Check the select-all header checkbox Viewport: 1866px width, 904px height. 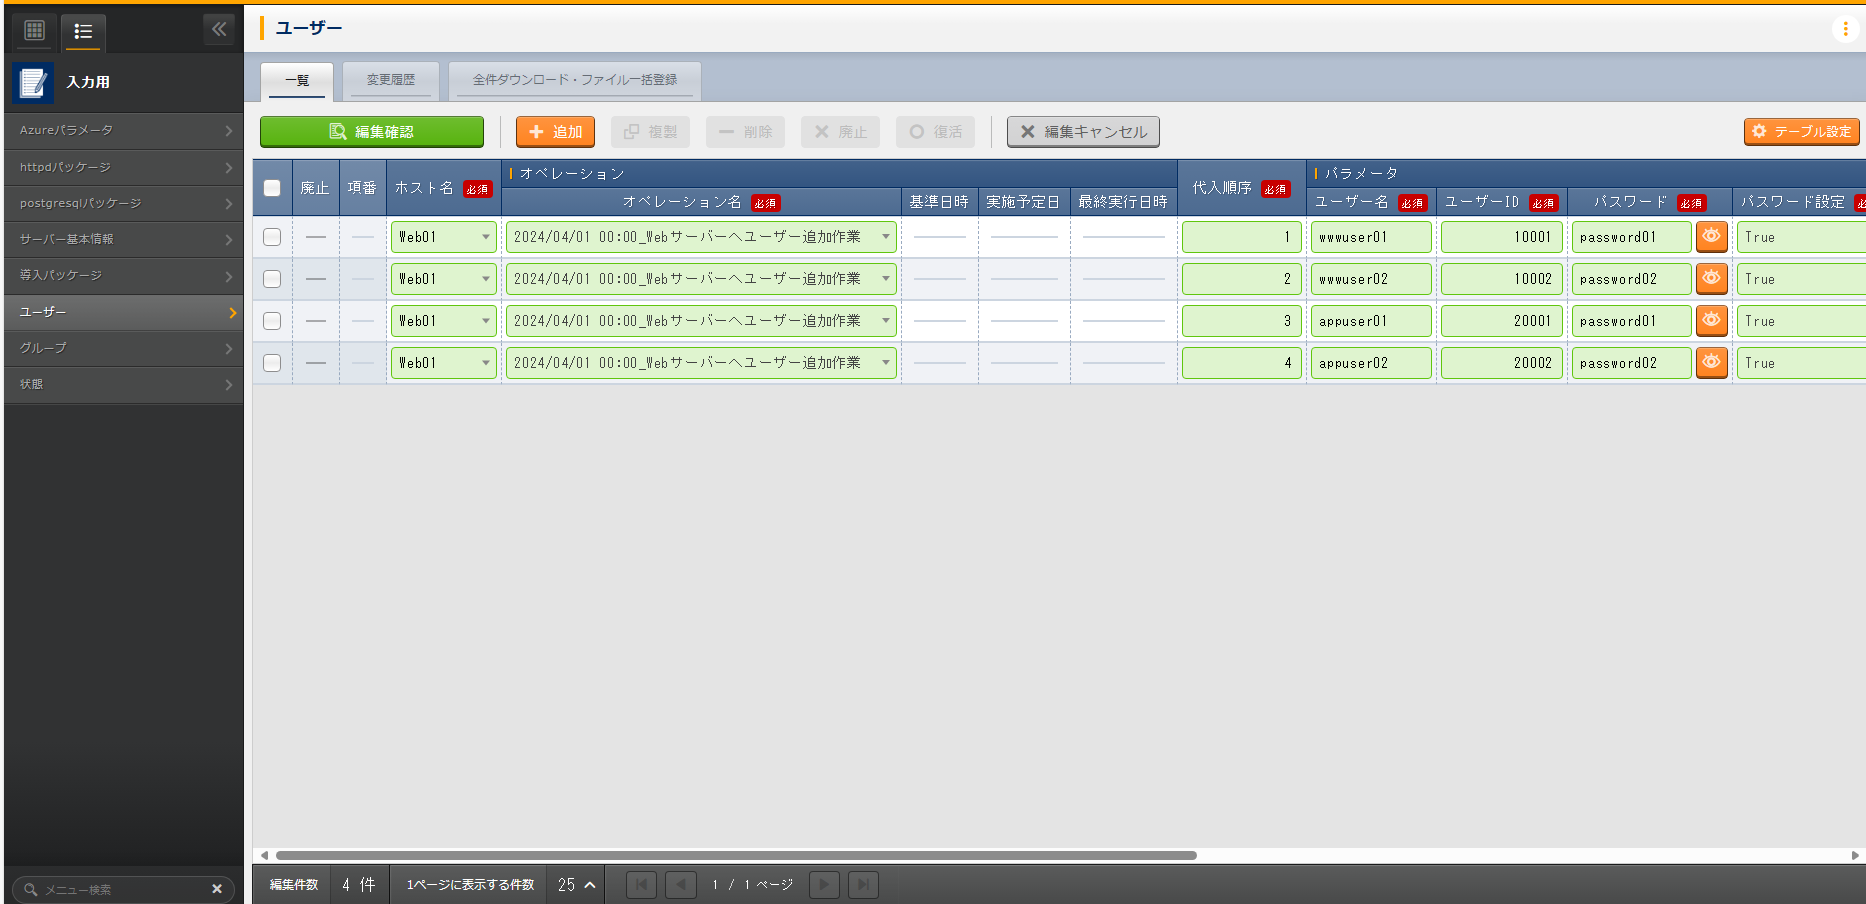(272, 188)
